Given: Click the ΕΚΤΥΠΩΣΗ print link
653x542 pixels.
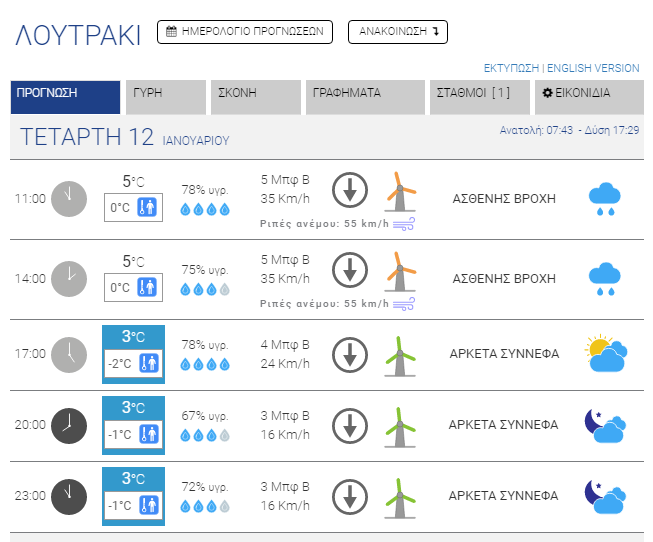Looking at the screenshot, I should coord(511,68).
